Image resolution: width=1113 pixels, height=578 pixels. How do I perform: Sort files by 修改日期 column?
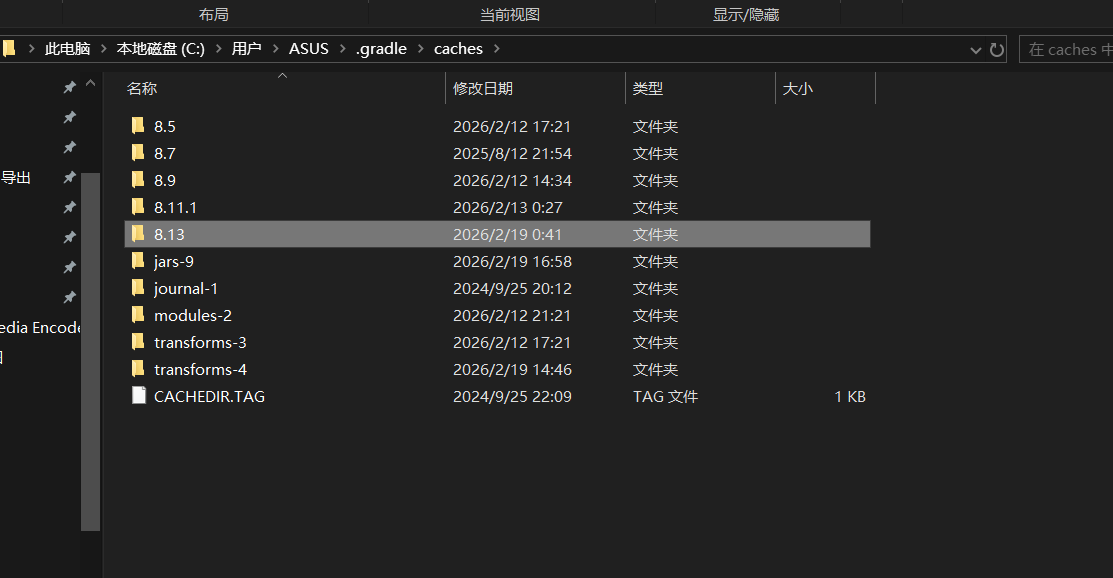[x=483, y=88]
